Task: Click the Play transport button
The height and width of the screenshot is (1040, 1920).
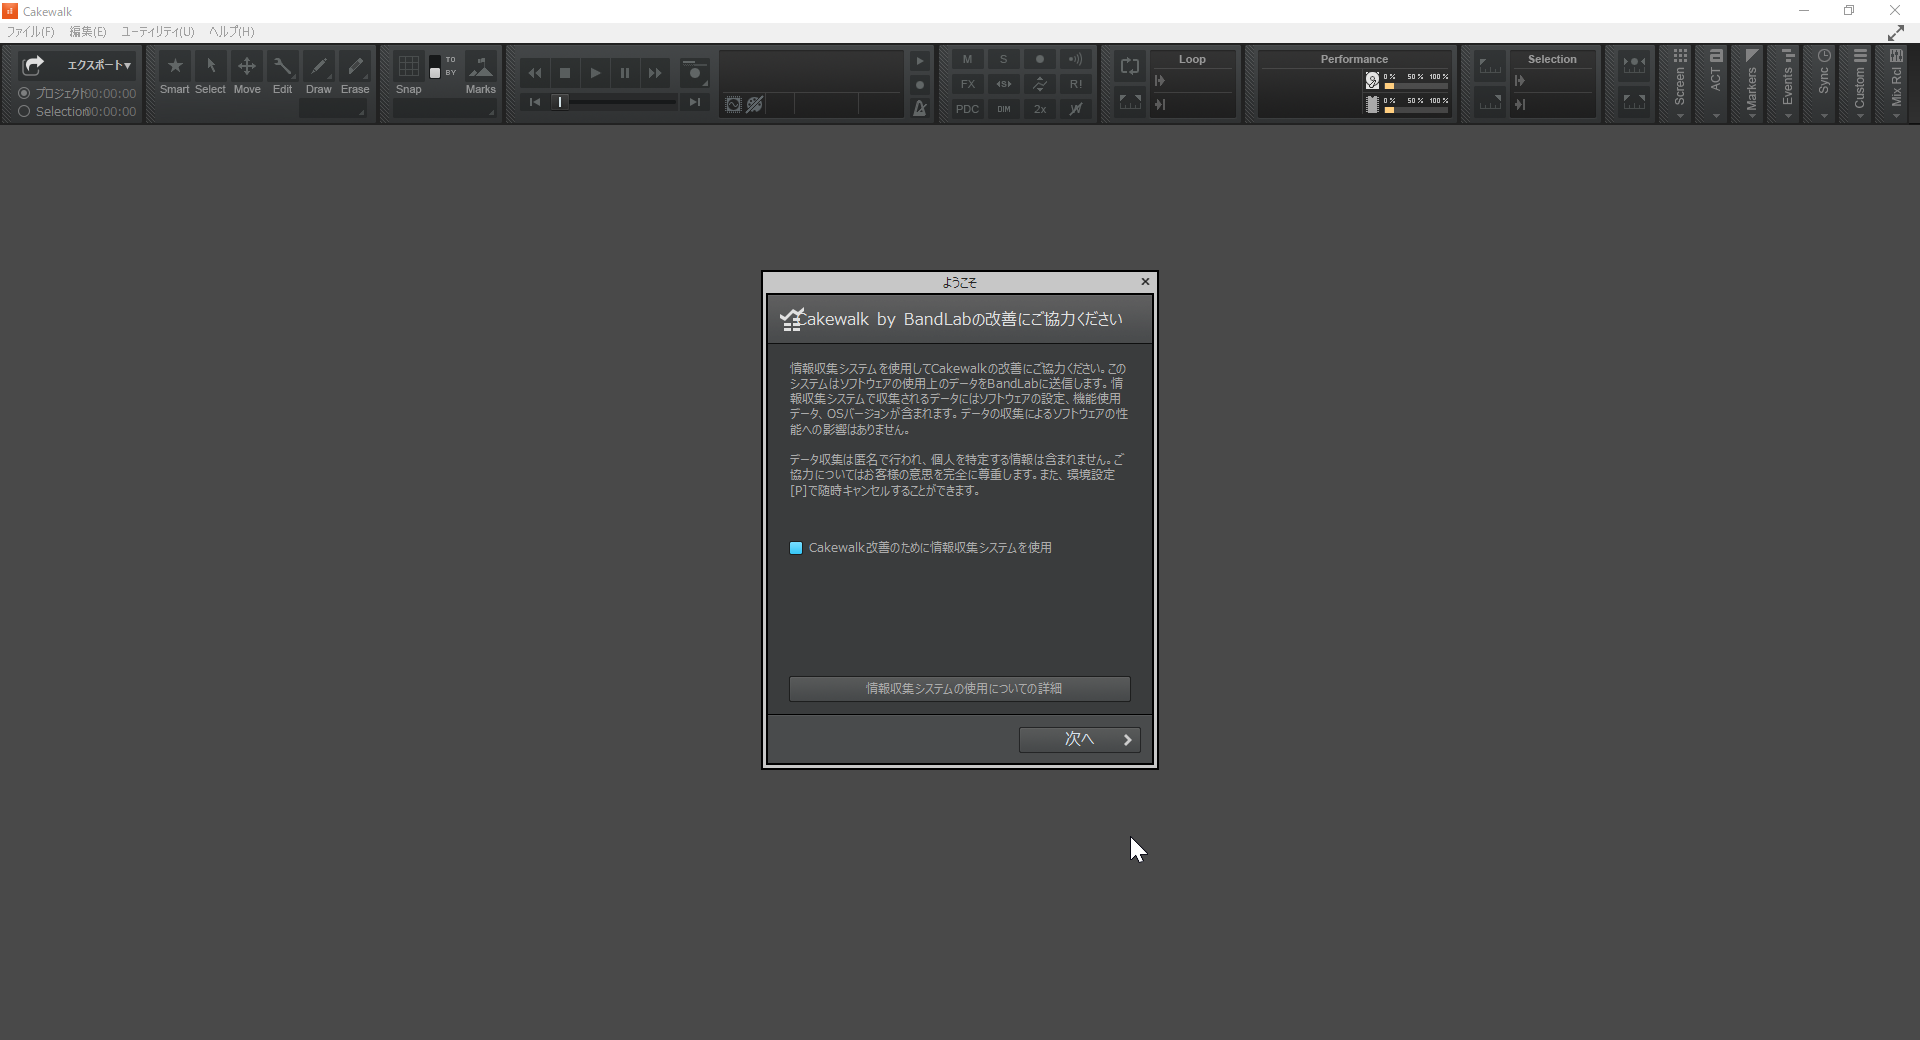Action: point(595,73)
